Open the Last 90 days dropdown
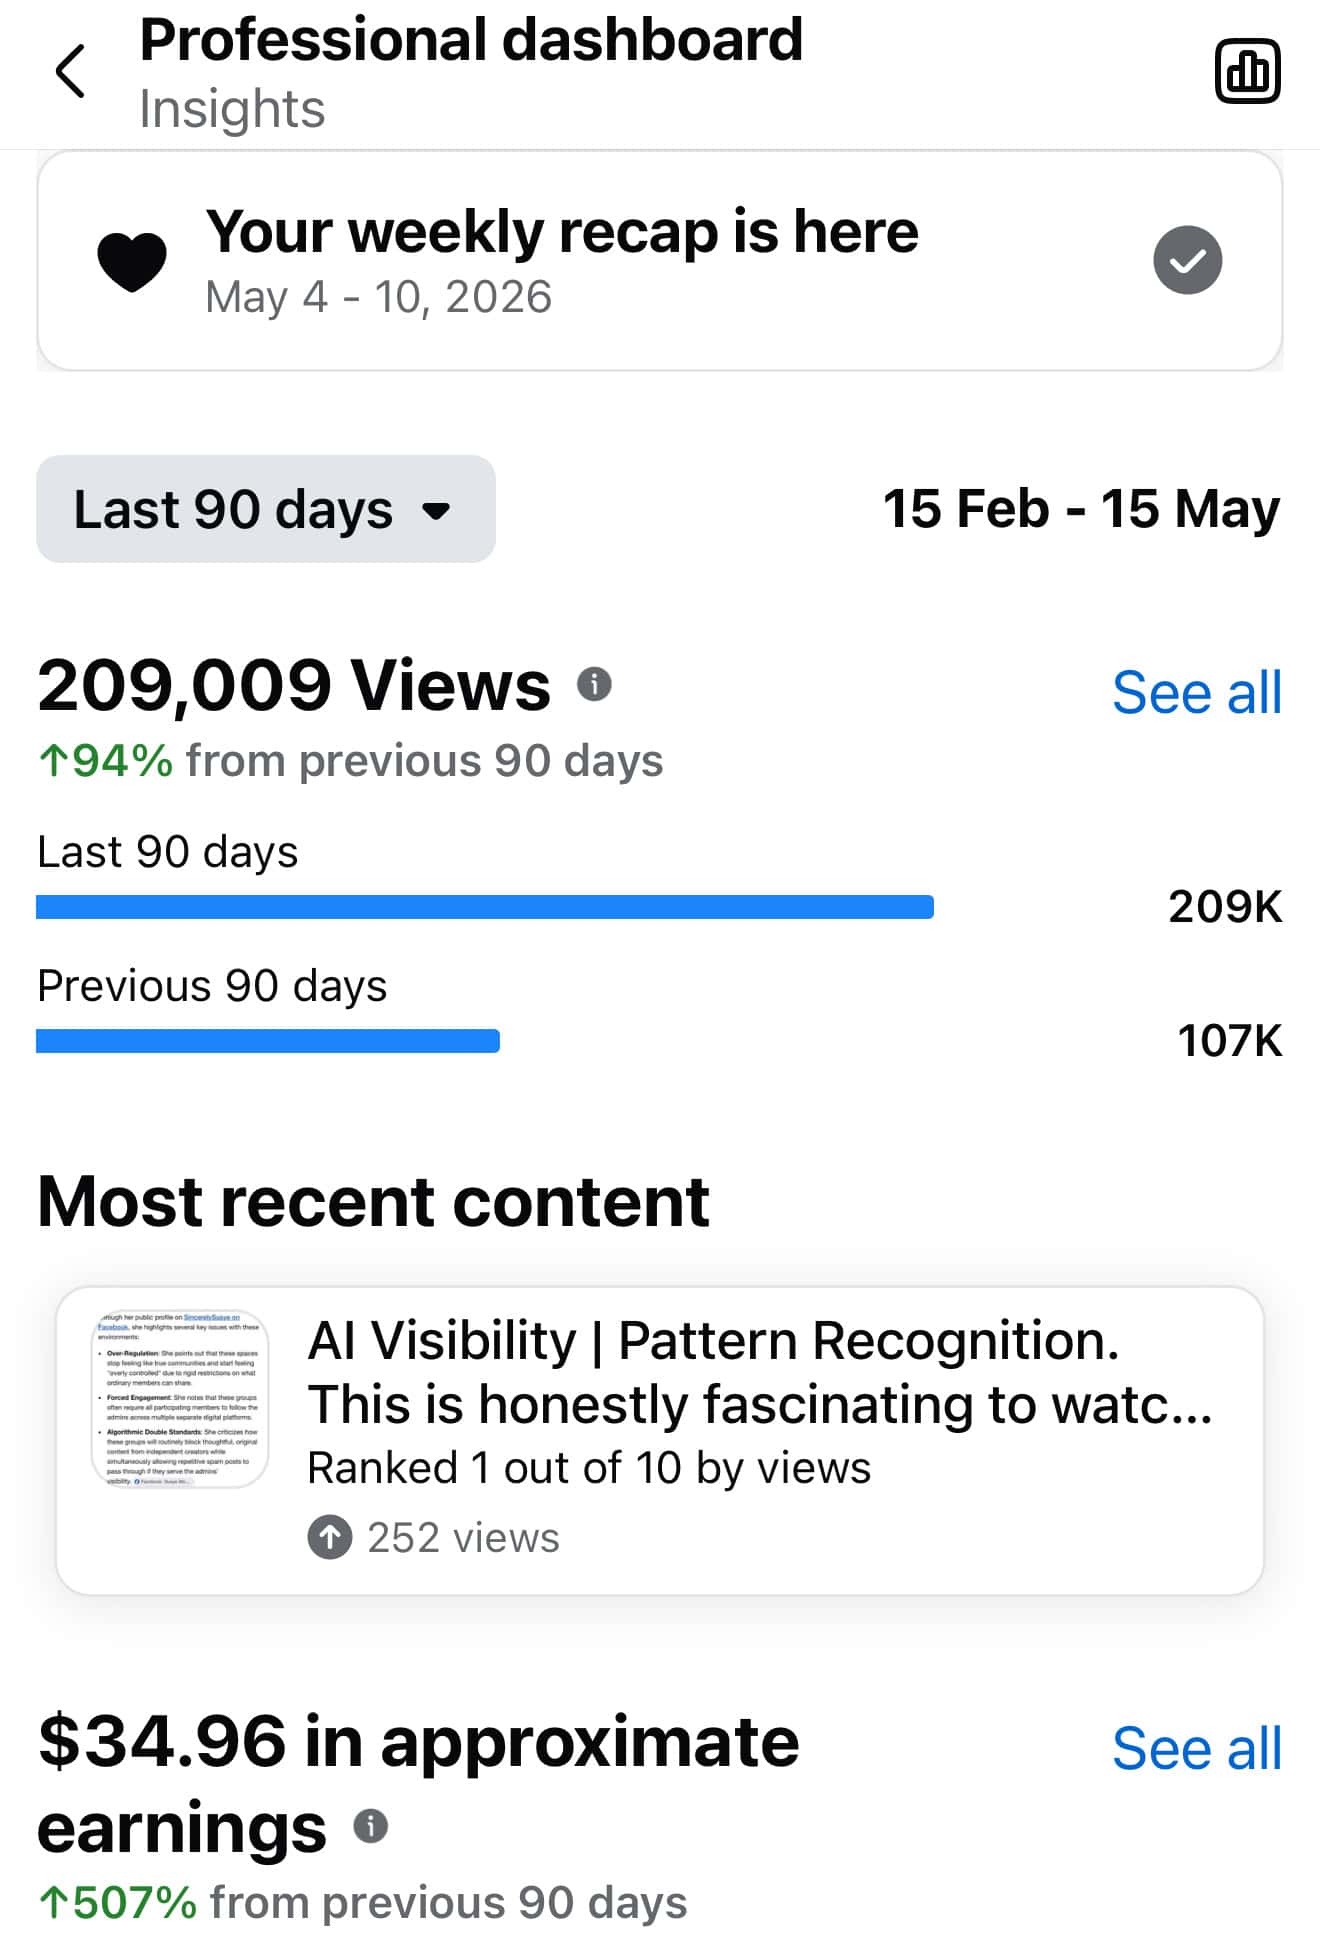 click(x=266, y=509)
